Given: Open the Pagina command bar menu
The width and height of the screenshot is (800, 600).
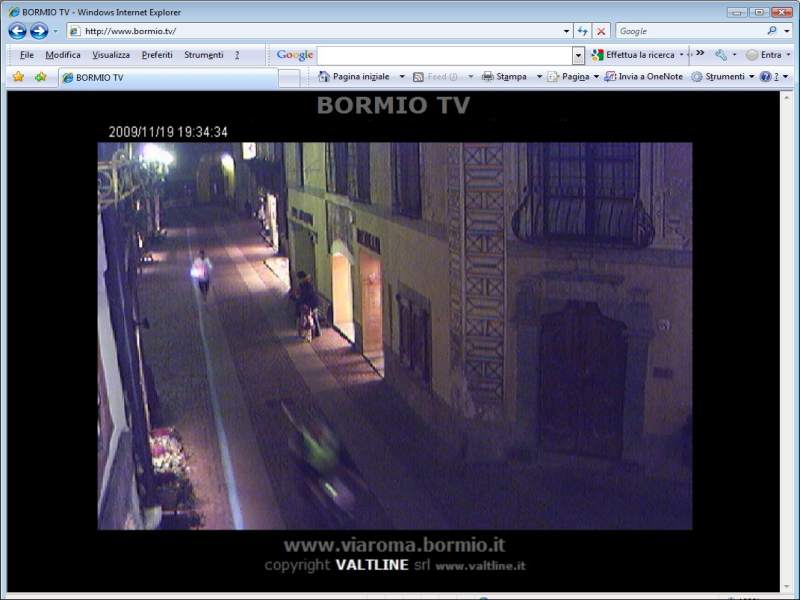Looking at the screenshot, I should [x=573, y=77].
